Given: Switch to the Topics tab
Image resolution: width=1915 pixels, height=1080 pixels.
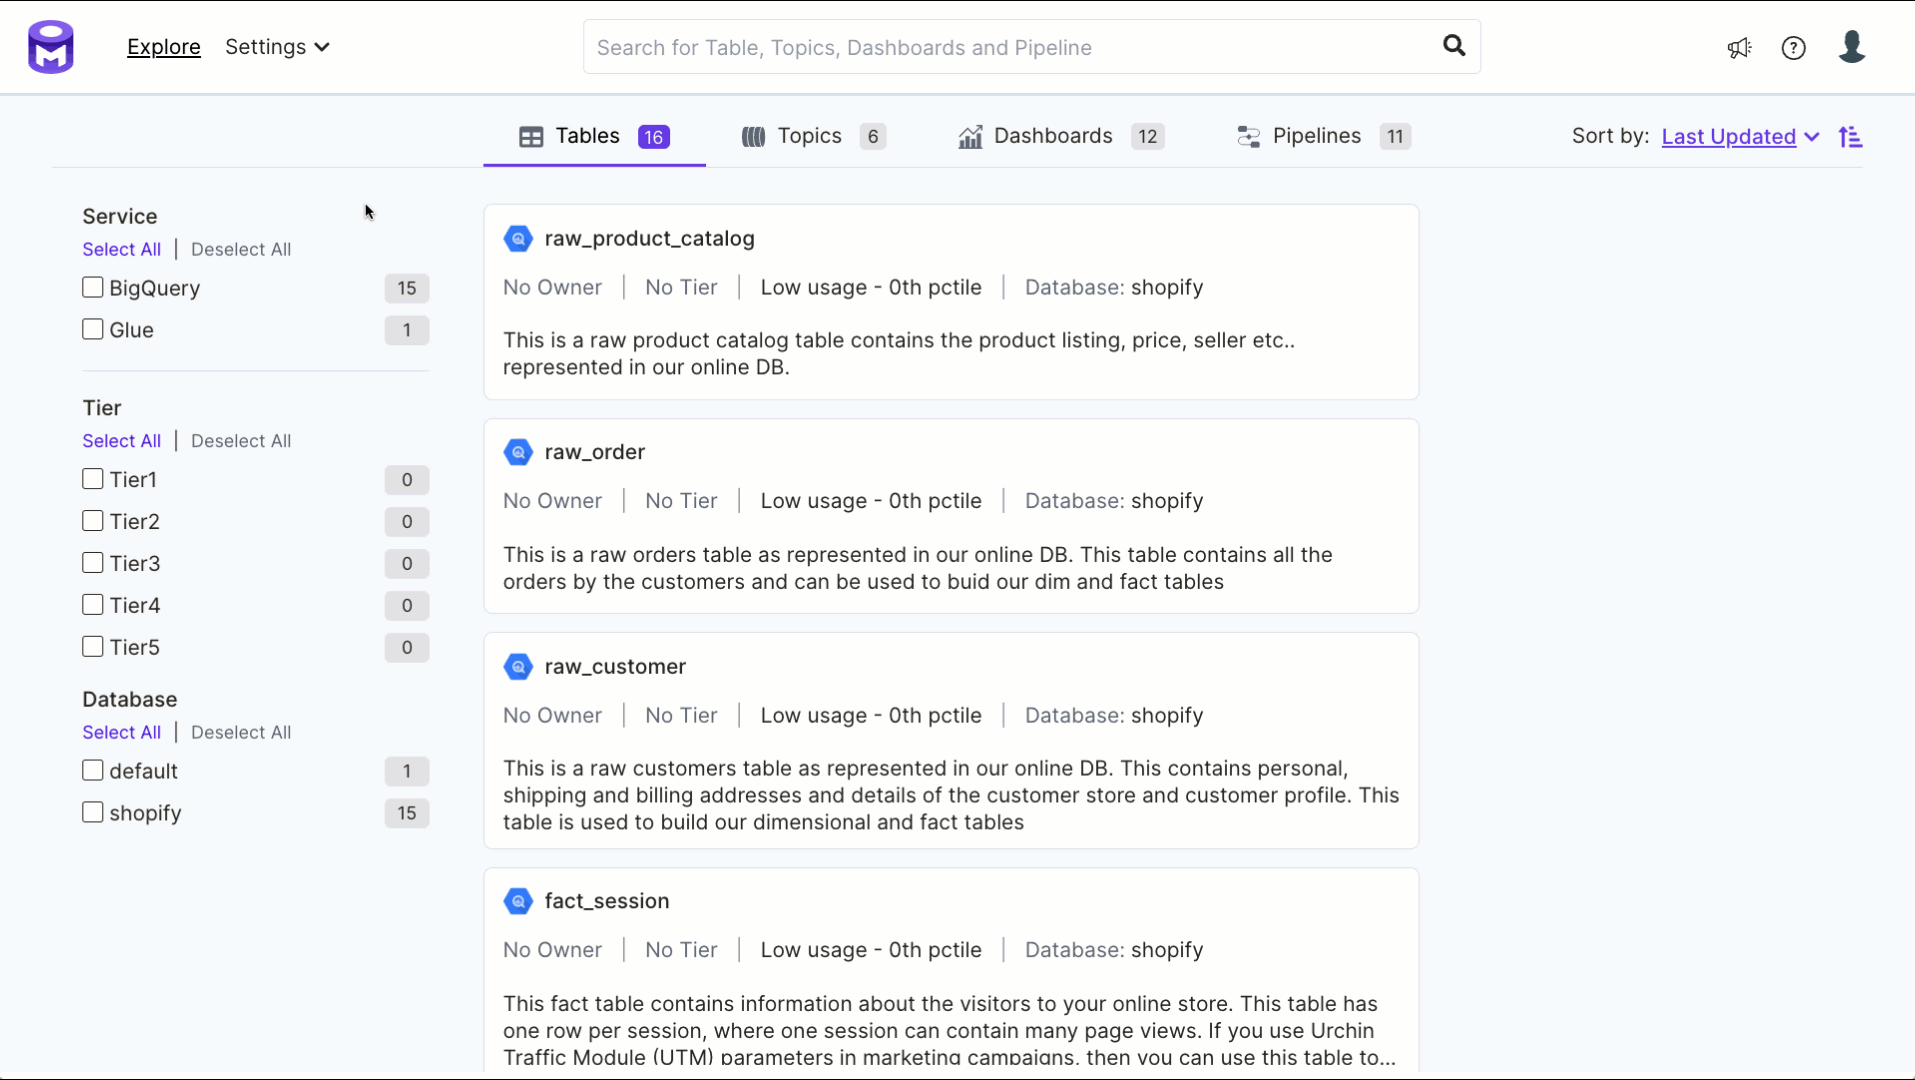Looking at the screenshot, I should point(811,136).
